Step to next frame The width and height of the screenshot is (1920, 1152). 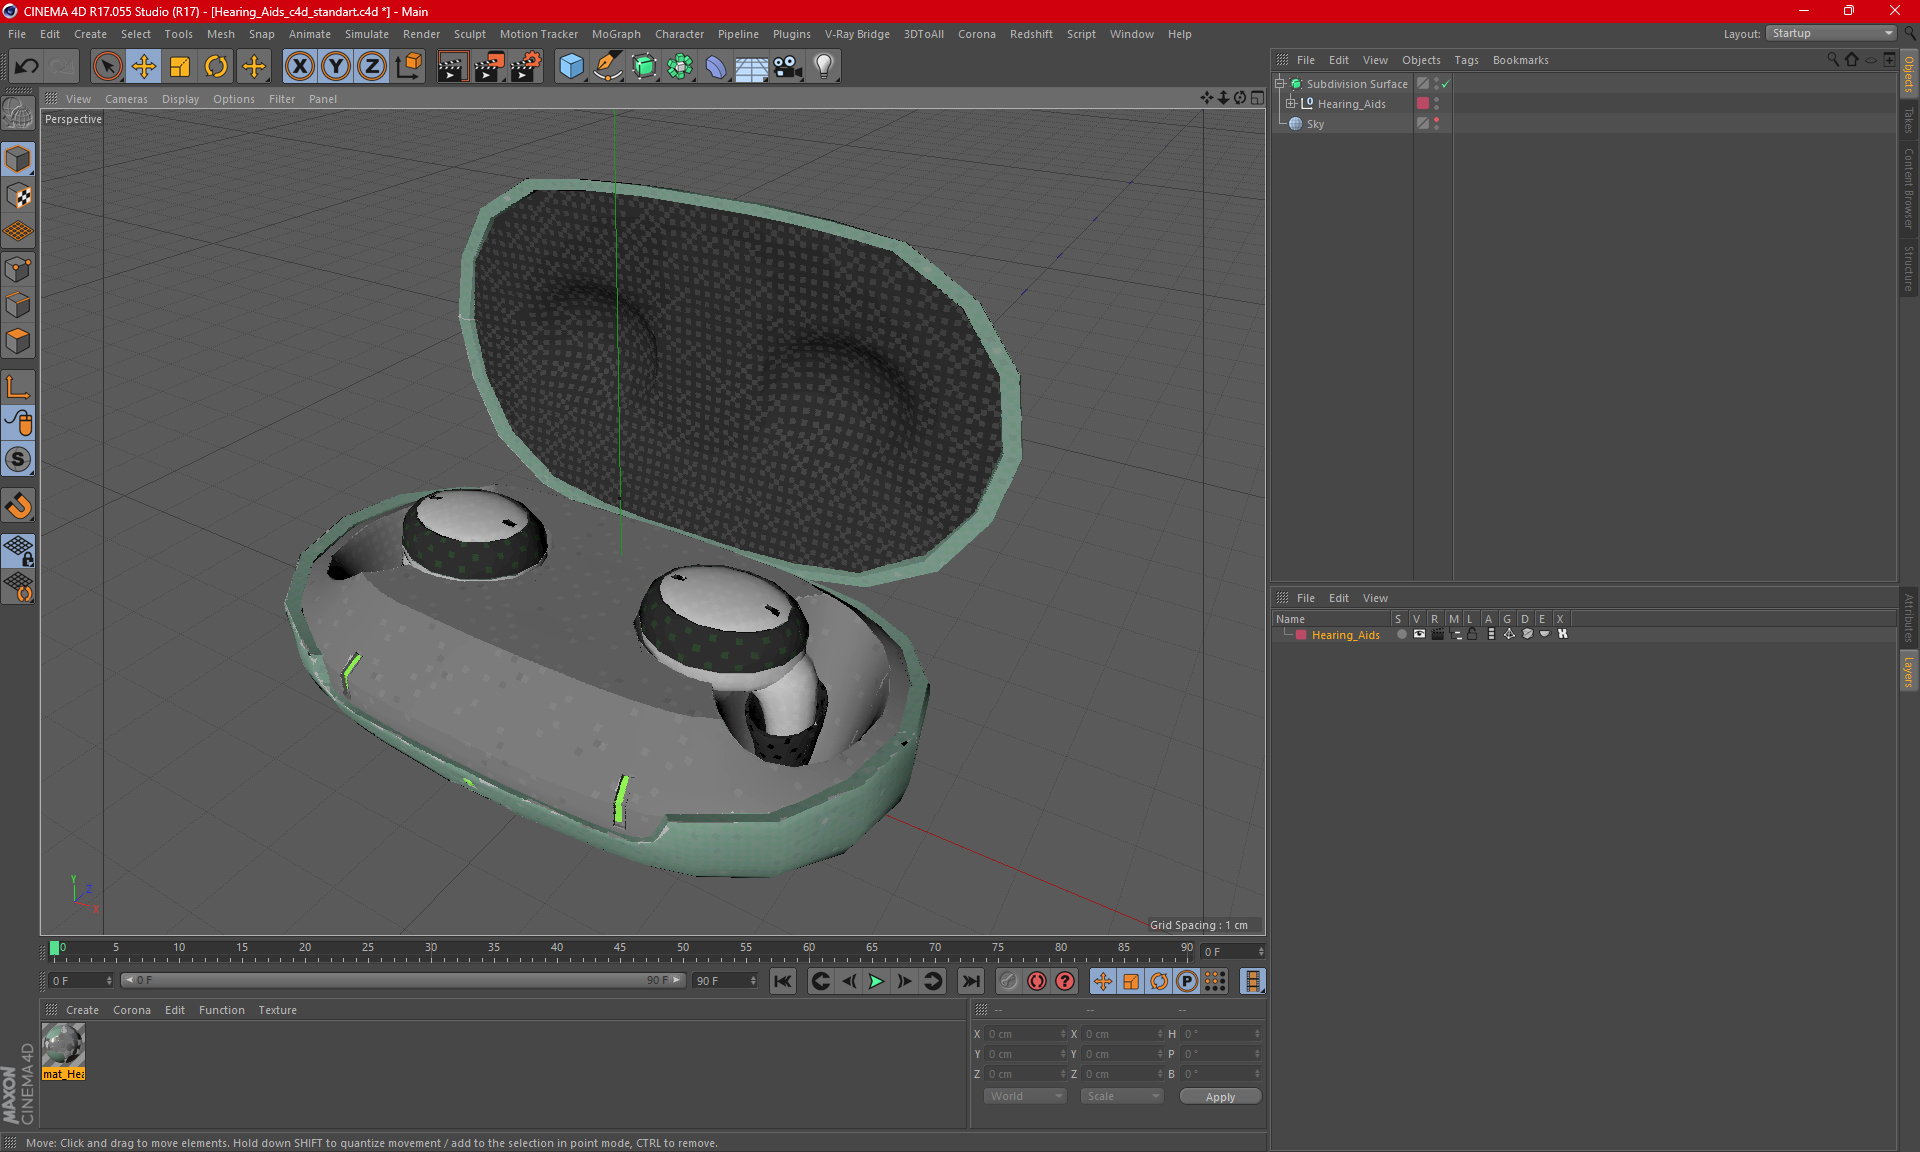[x=904, y=981]
